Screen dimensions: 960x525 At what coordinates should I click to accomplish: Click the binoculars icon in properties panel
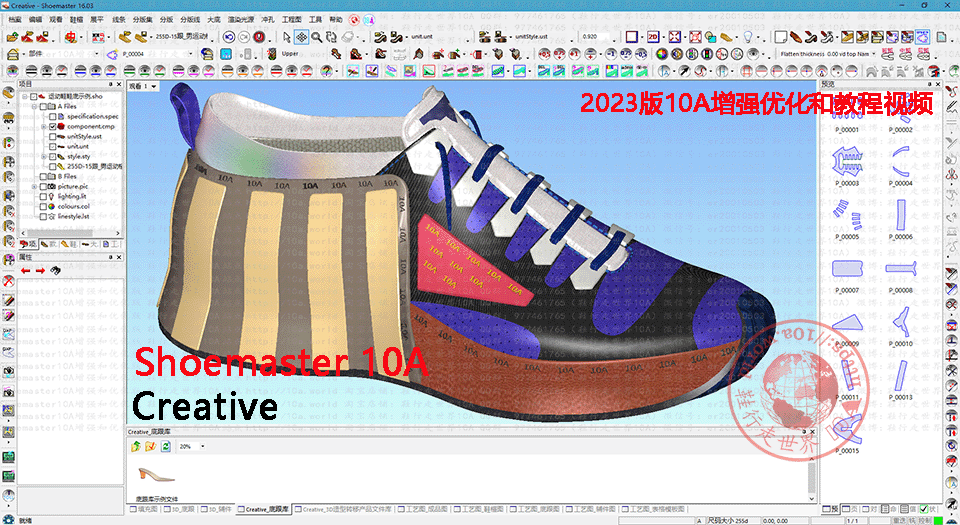pos(55,270)
